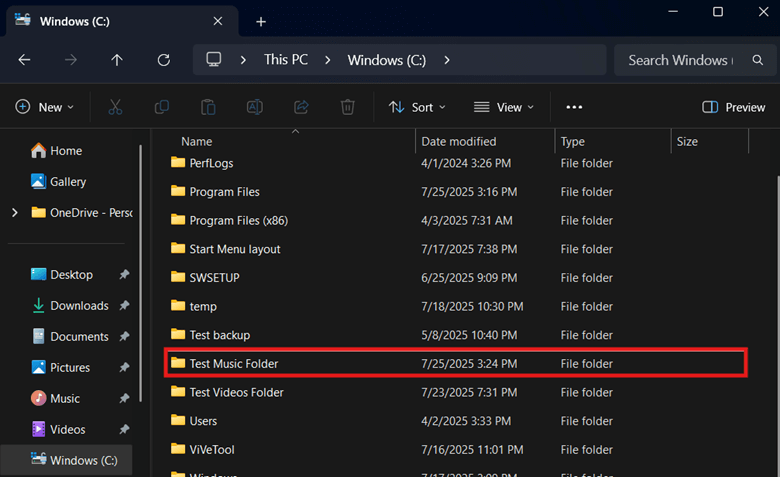
Task: Click the Delete trash icon
Action: pyautogui.click(x=347, y=107)
